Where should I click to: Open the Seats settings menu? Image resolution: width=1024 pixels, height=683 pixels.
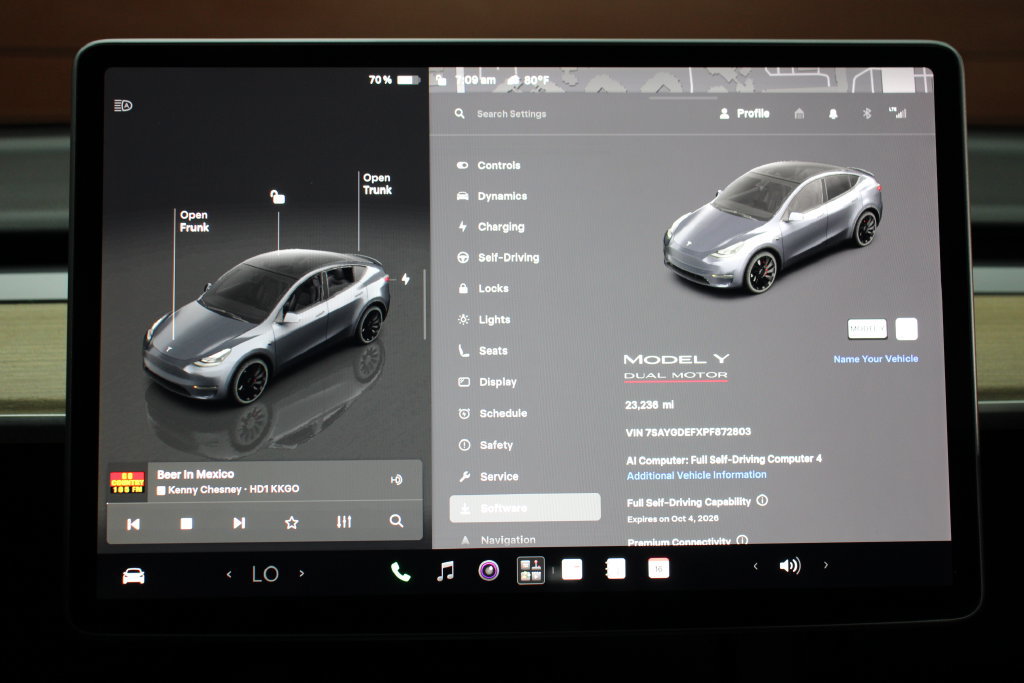click(483, 351)
